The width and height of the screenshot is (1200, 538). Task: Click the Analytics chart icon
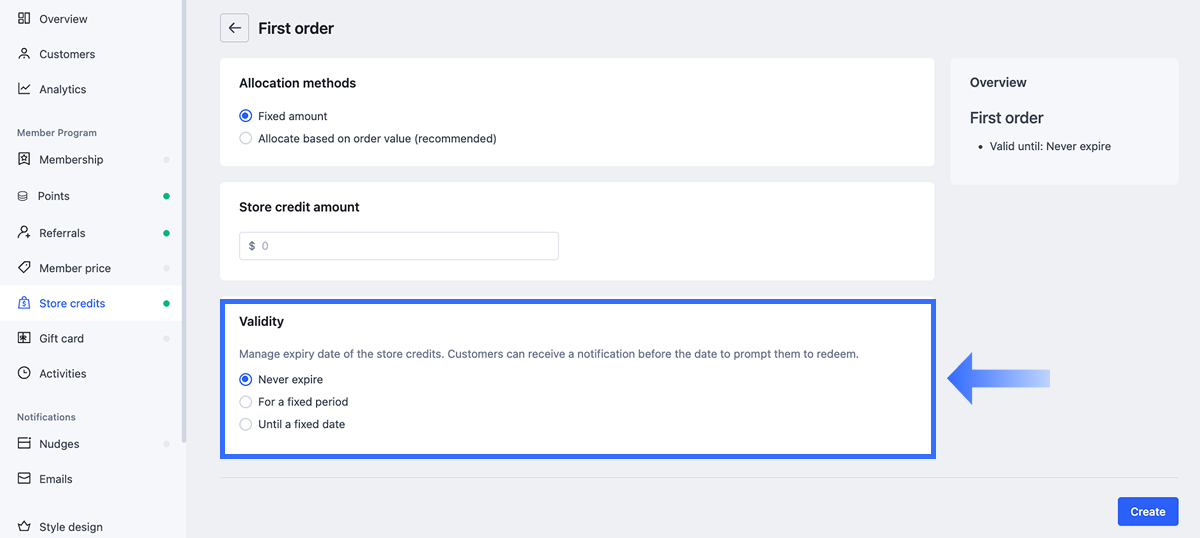[x=24, y=89]
